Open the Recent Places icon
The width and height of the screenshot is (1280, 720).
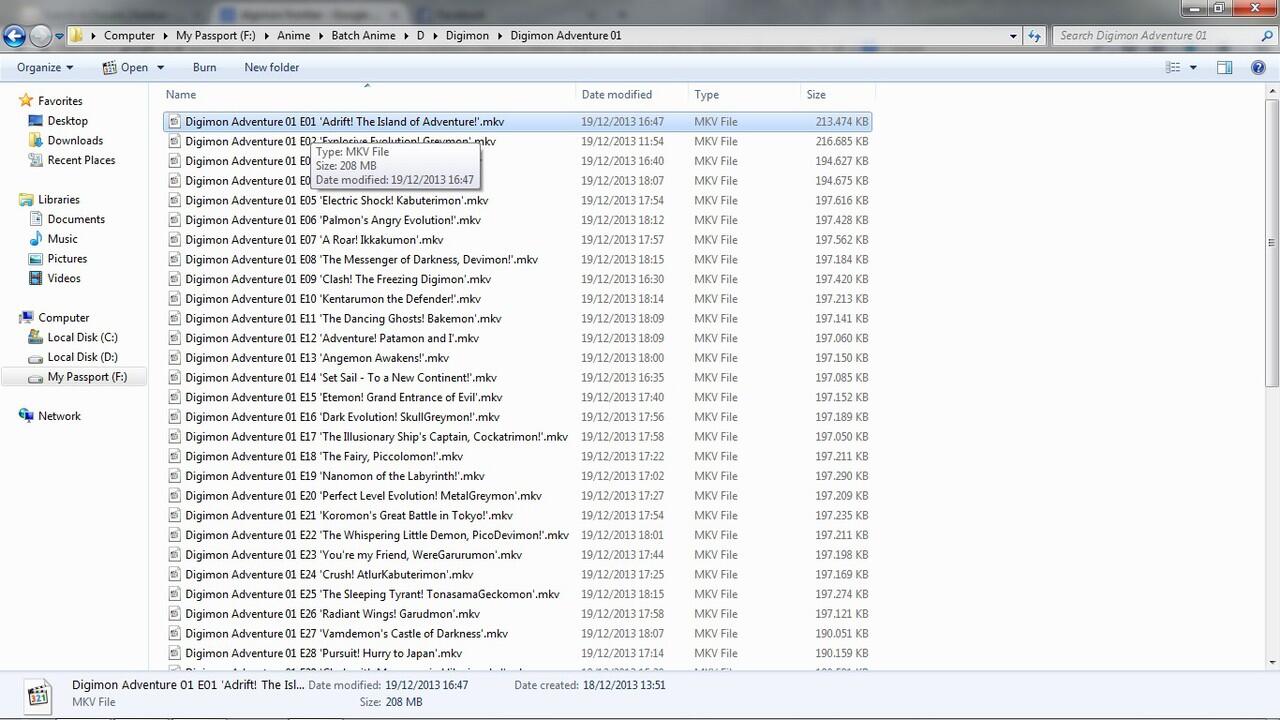(36, 160)
